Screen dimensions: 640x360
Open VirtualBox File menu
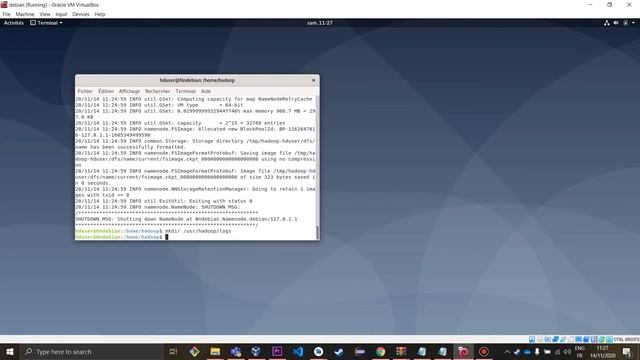click(x=6, y=14)
